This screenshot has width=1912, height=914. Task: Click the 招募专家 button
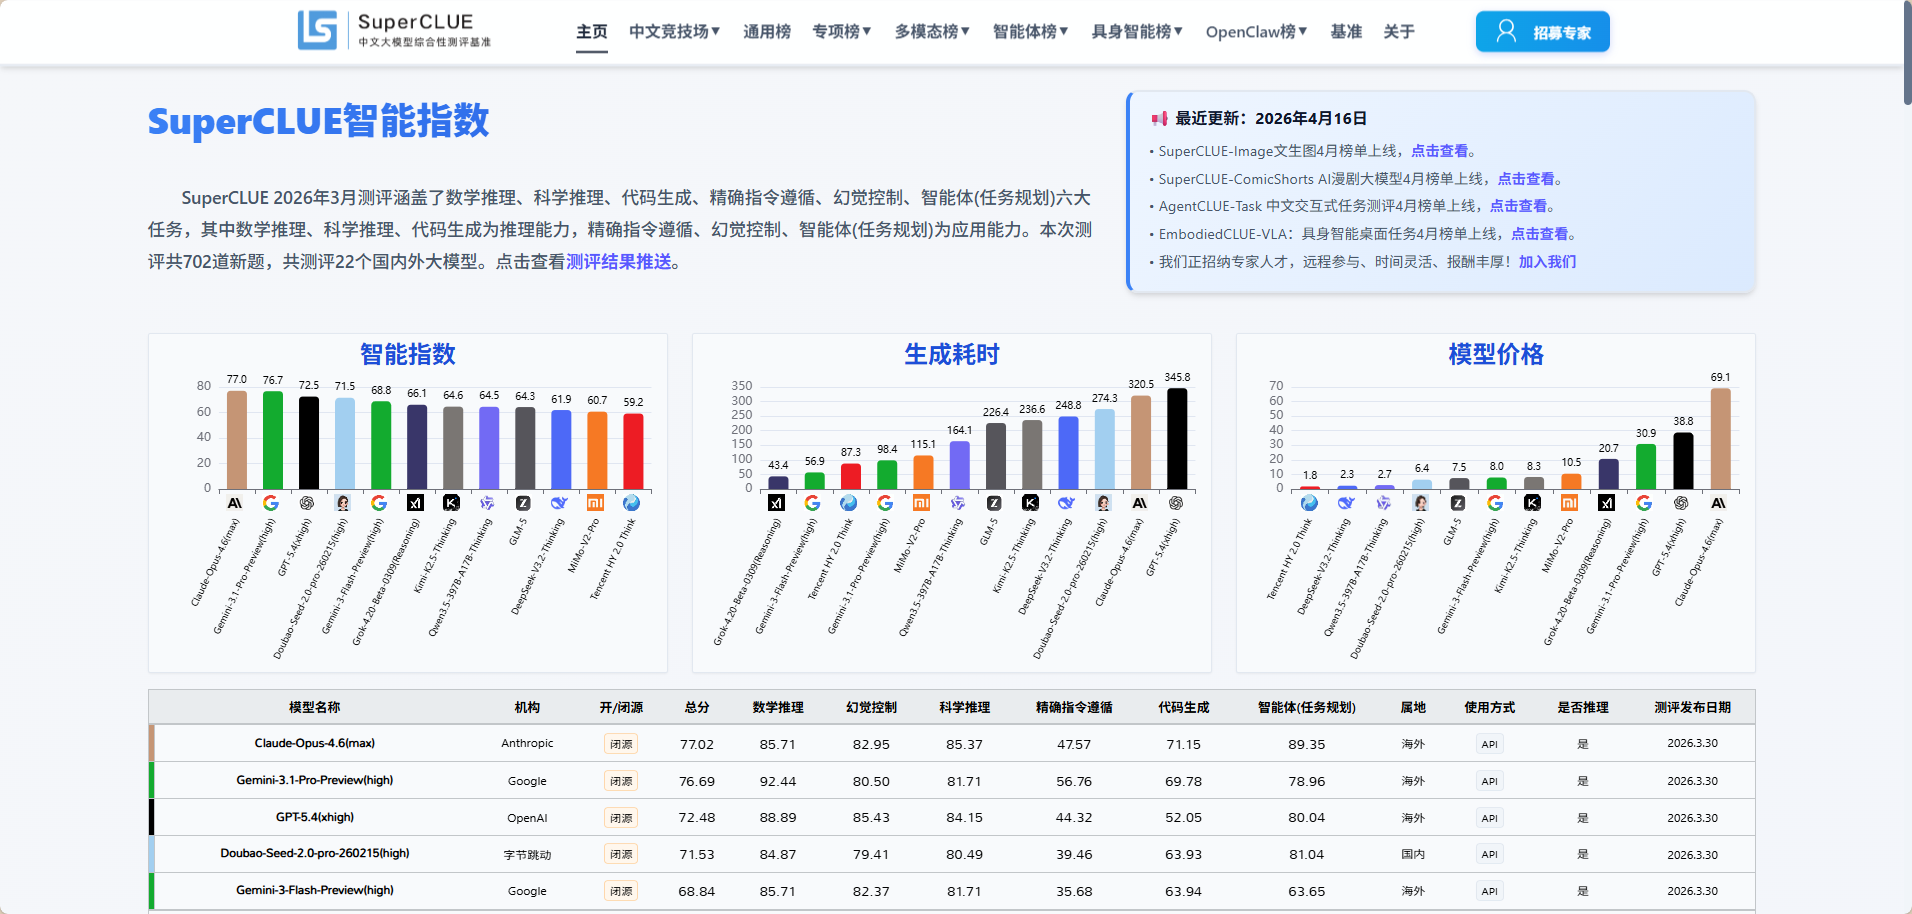point(1543,32)
